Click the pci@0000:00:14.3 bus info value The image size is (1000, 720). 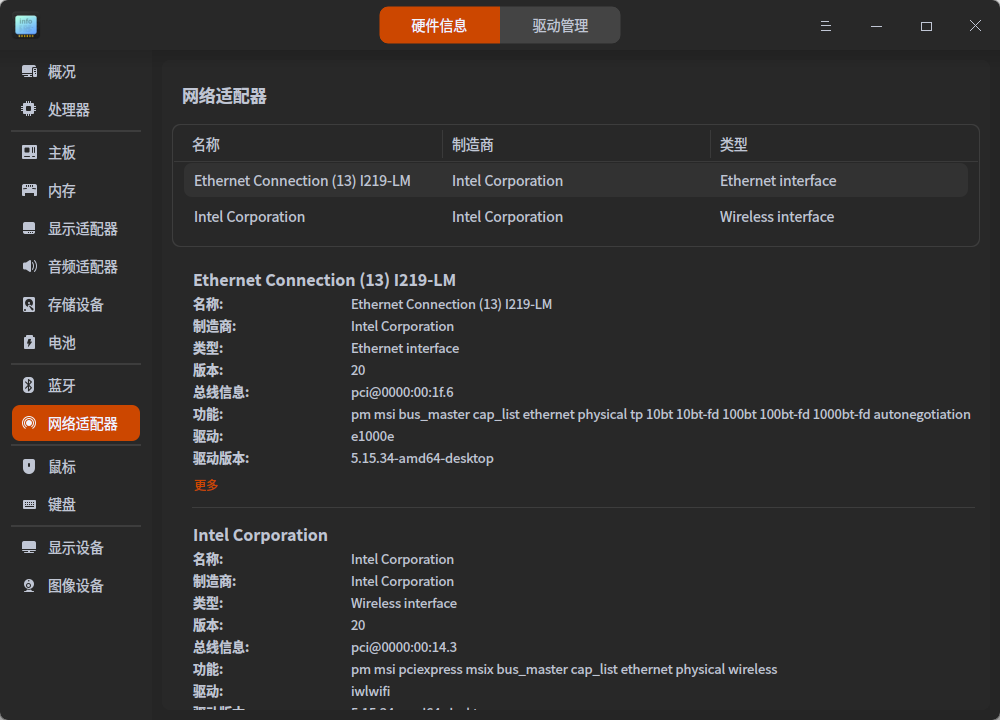404,647
